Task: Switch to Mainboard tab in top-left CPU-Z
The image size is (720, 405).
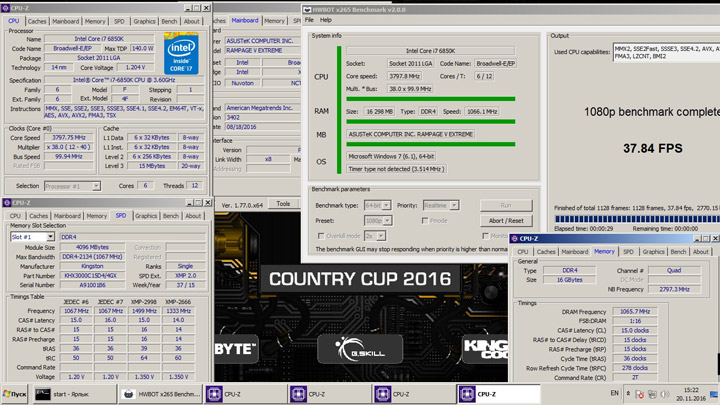Action: (65, 22)
